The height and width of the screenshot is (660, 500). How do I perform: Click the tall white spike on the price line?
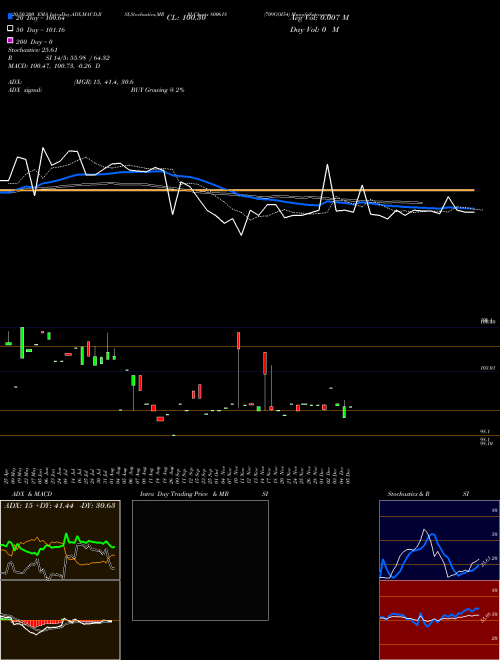[328, 185]
